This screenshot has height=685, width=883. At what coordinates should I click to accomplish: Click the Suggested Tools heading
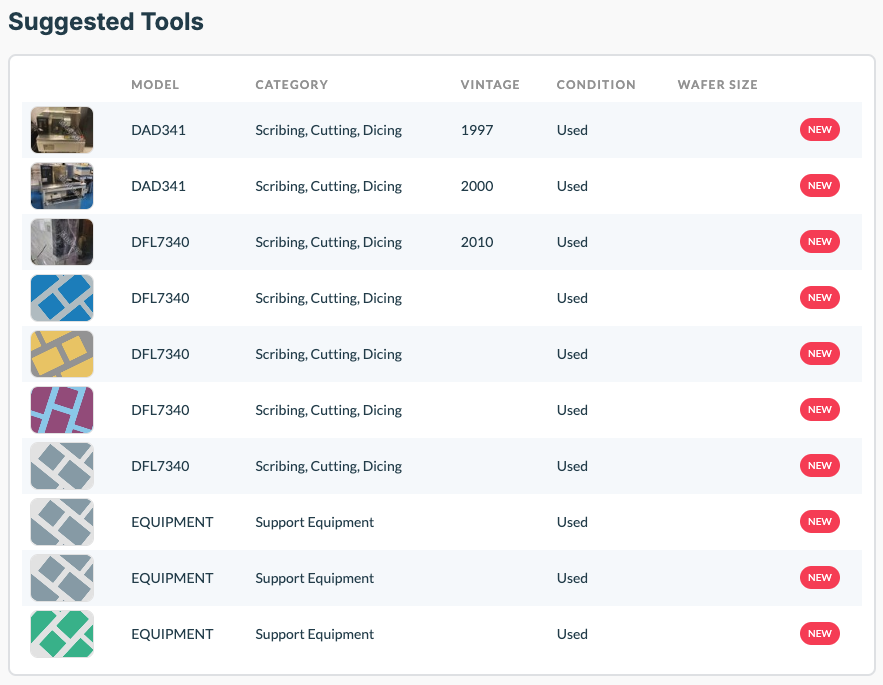(106, 23)
